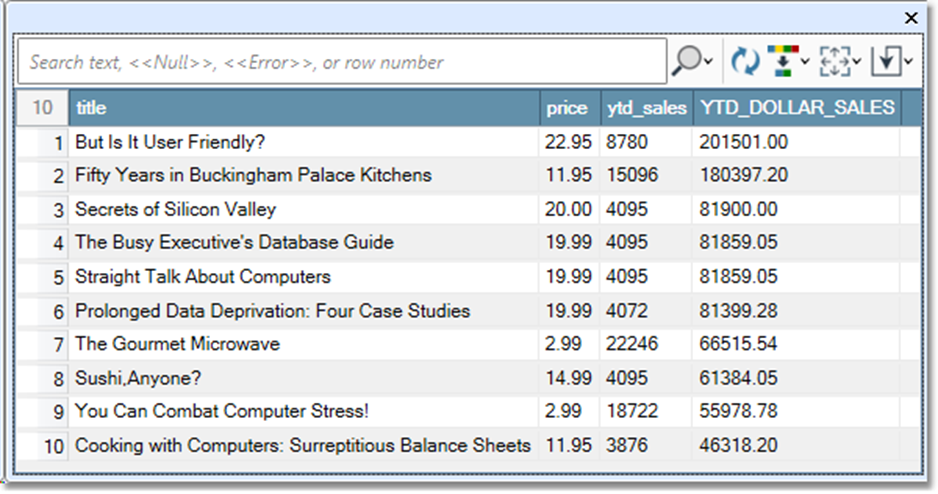Screen dimensions: 938x494
Task: Click the row count corner cell
Action: [42, 108]
